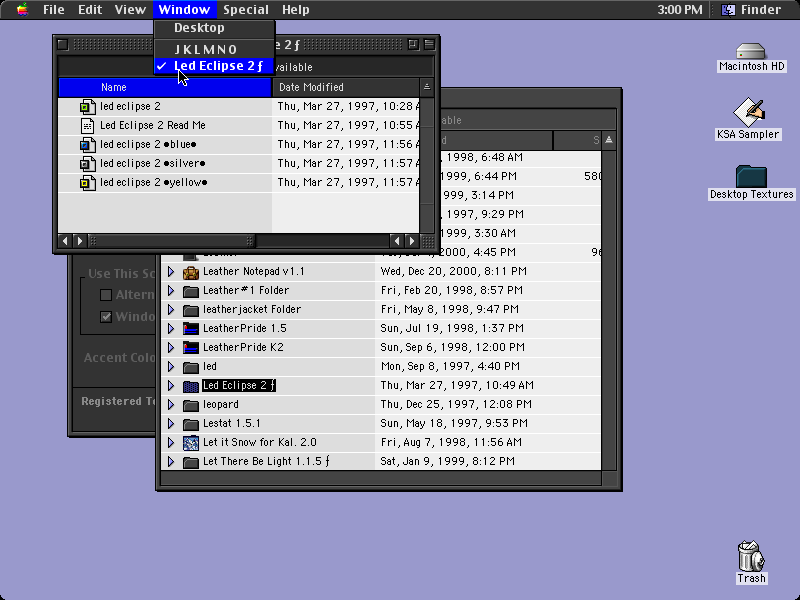Image resolution: width=800 pixels, height=600 pixels.
Task: Open the File menu
Action: (x=54, y=10)
